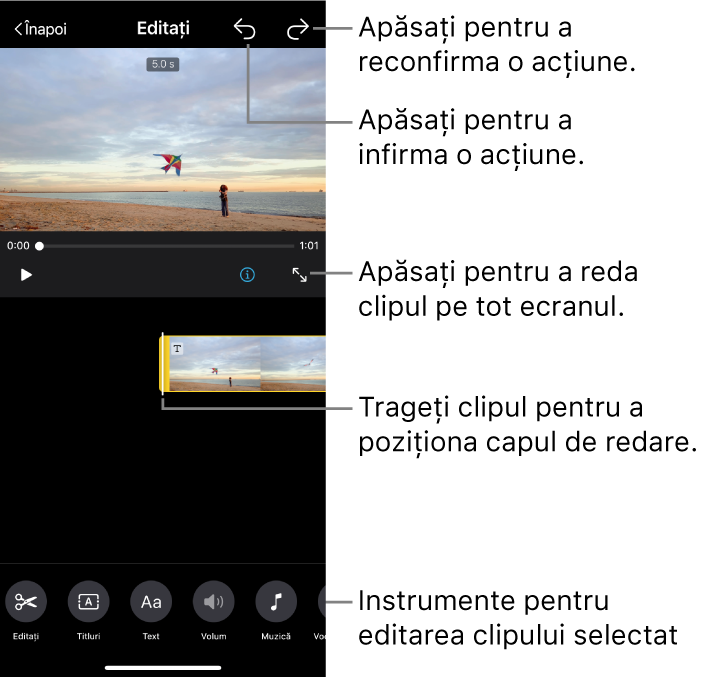The width and height of the screenshot is (726, 678).
Task: Open the Text tool (Aa)
Action: pyautogui.click(x=151, y=602)
